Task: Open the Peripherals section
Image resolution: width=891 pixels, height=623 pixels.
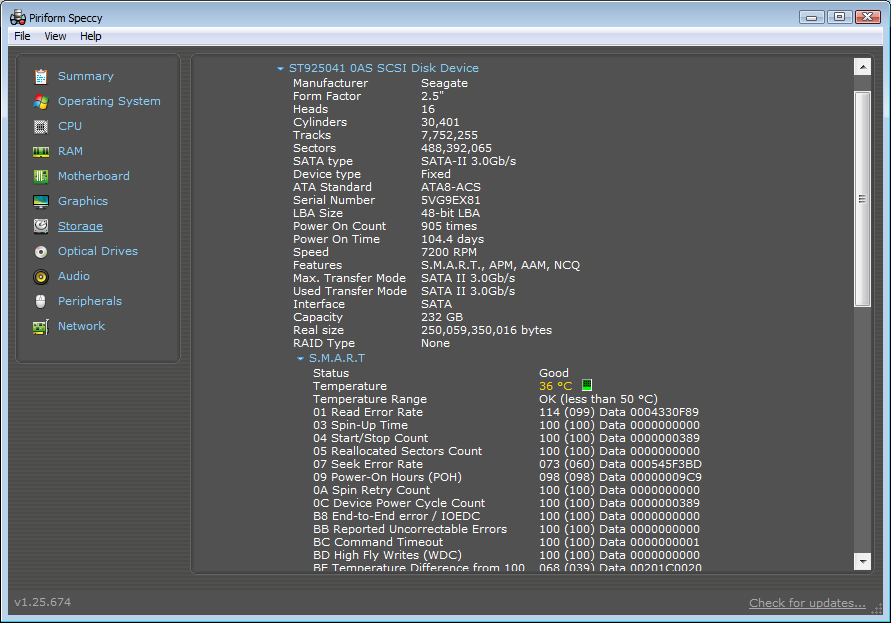Action: pyautogui.click(x=90, y=301)
